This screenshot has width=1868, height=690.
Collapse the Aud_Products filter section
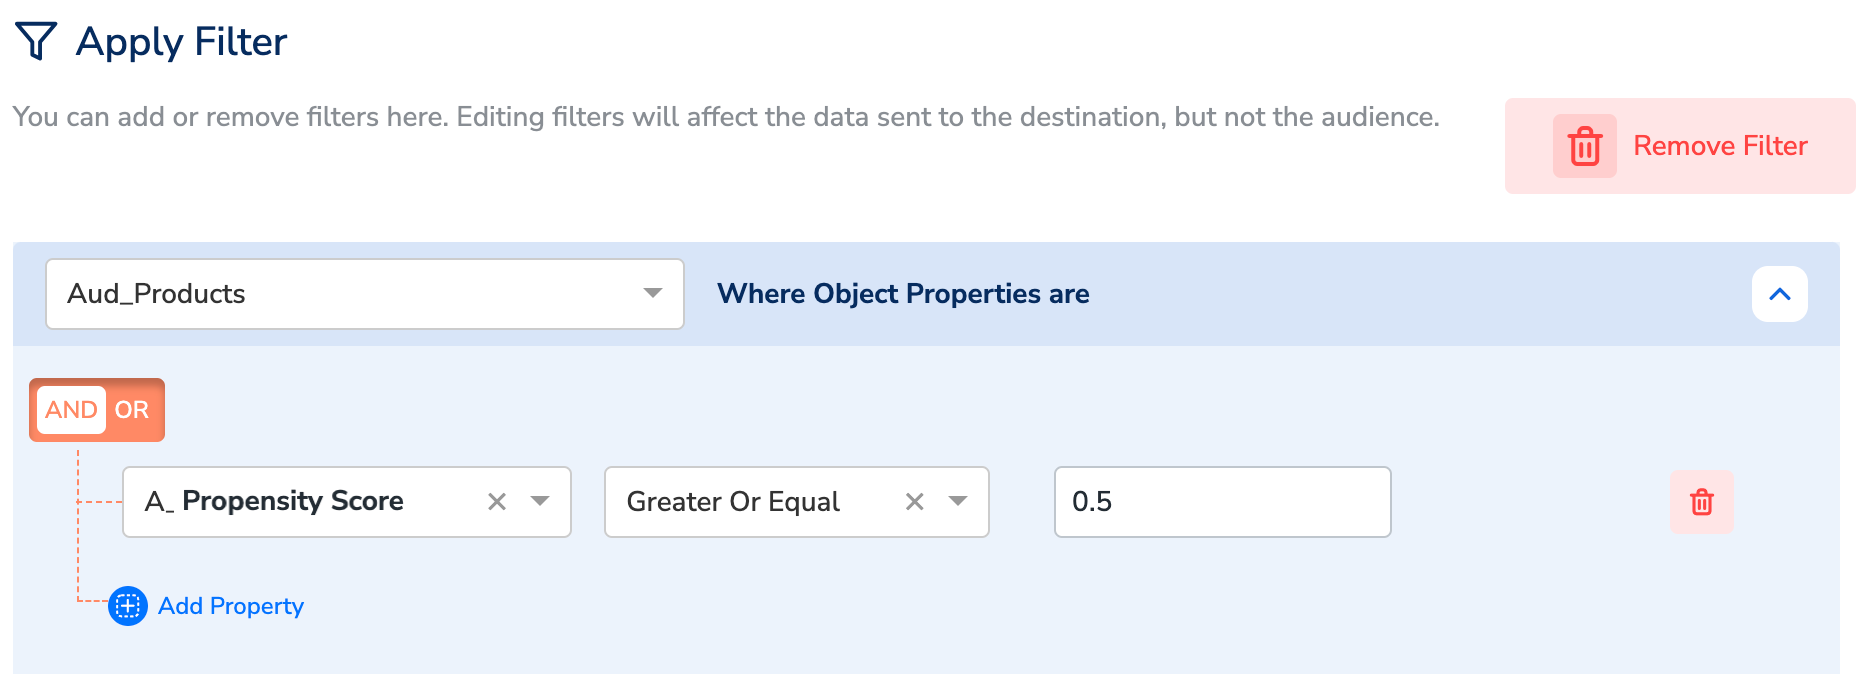[x=1779, y=294]
